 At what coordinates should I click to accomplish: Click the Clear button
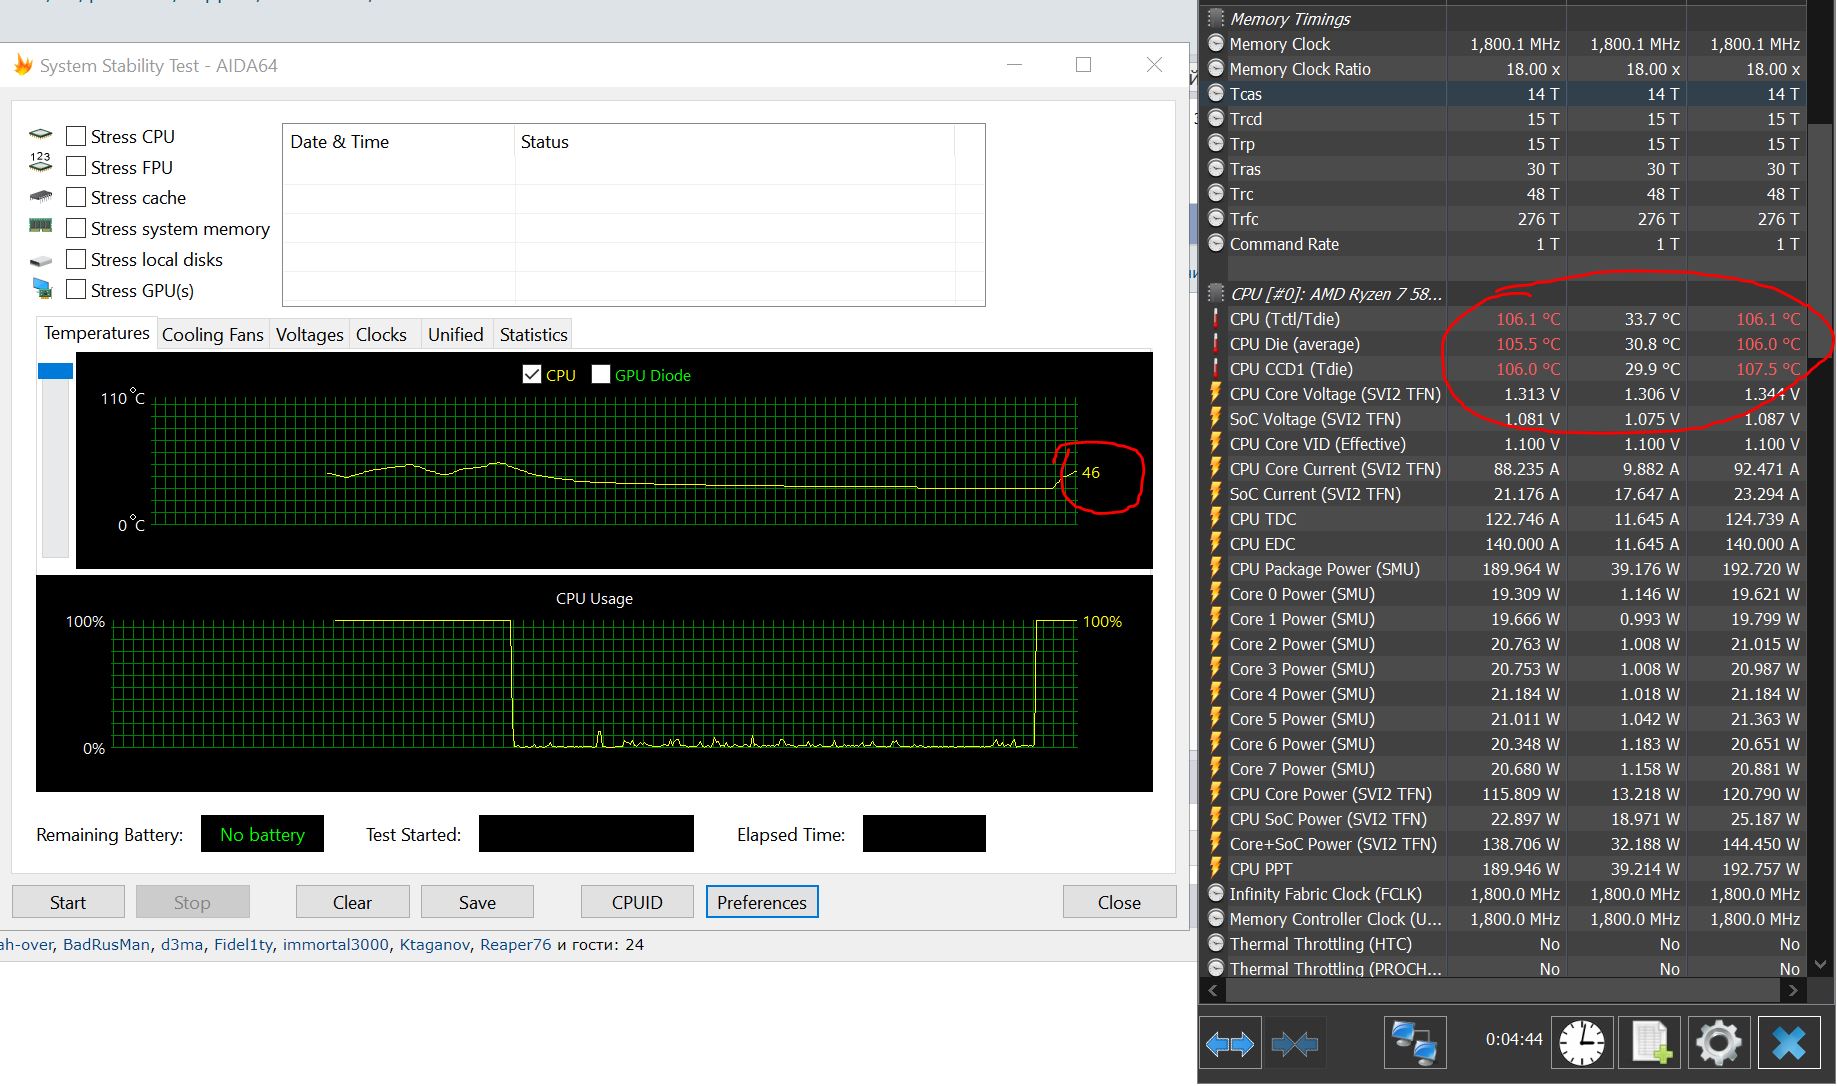(352, 902)
